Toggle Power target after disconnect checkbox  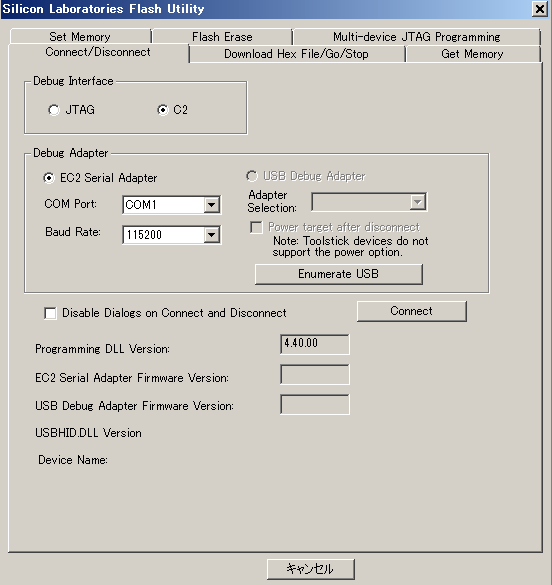(x=256, y=227)
